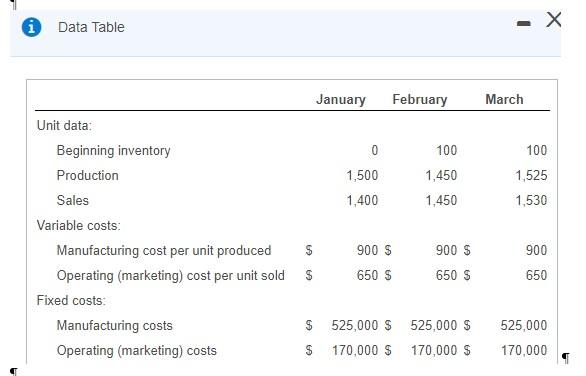This screenshot has width=586, height=376.
Task: Select the 'Production' row label
Action: 87,176
